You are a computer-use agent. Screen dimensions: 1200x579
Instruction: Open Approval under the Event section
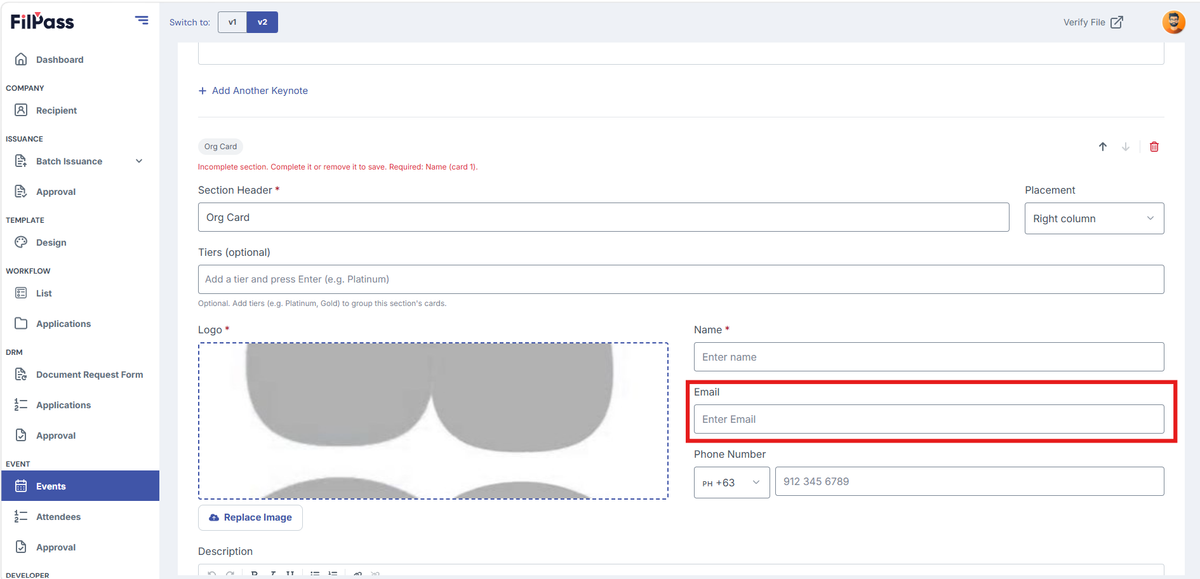[56, 548]
